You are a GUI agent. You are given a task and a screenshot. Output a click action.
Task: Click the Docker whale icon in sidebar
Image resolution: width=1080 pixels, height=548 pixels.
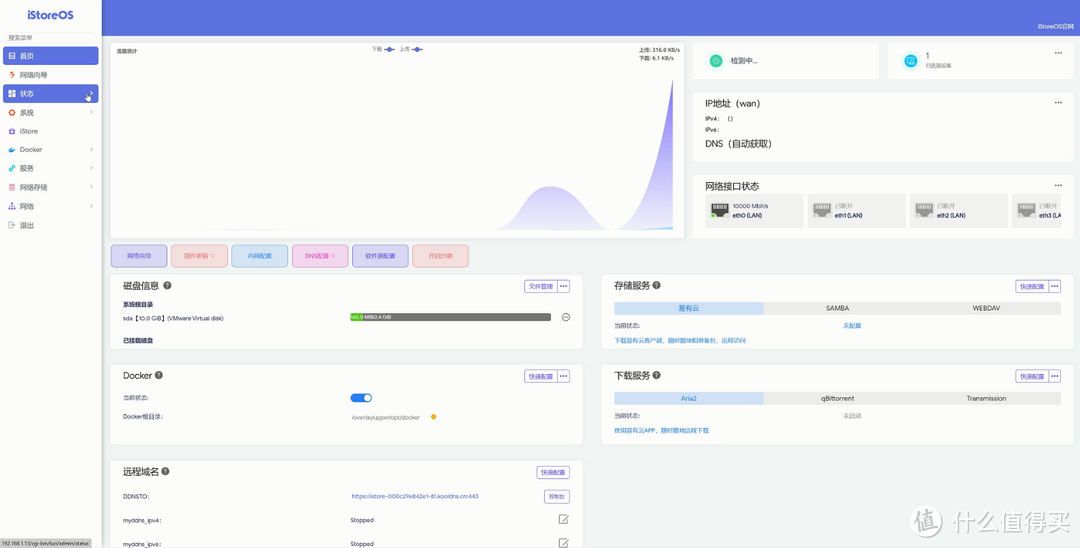click(x=12, y=149)
